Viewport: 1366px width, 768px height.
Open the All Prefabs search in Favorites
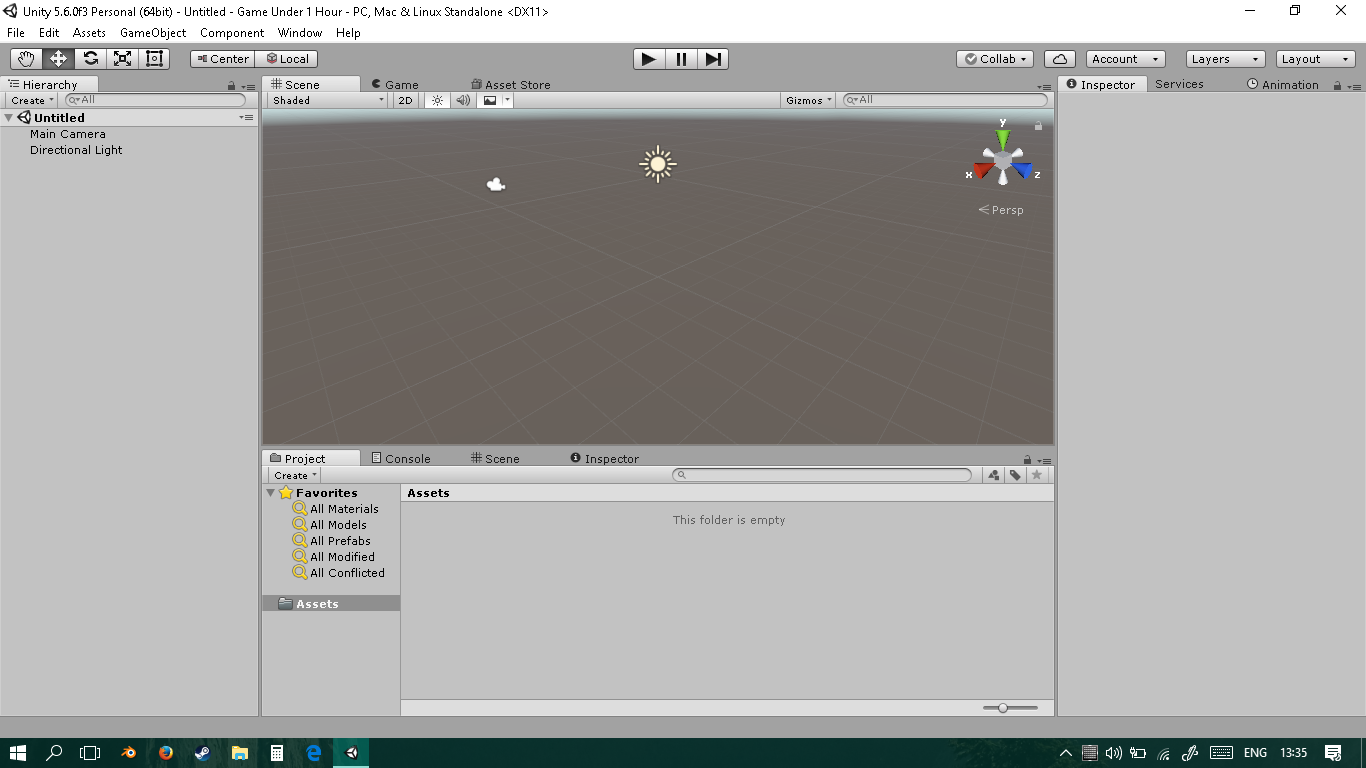point(339,540)
